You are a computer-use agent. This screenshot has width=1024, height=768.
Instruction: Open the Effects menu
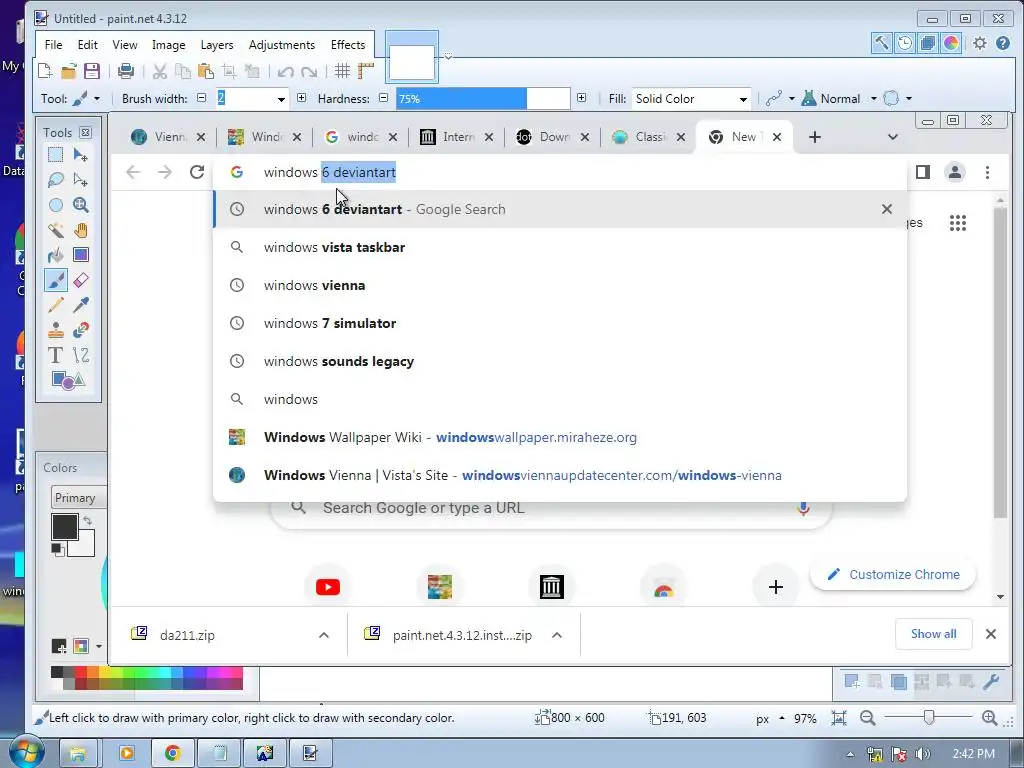coord(347,44)
